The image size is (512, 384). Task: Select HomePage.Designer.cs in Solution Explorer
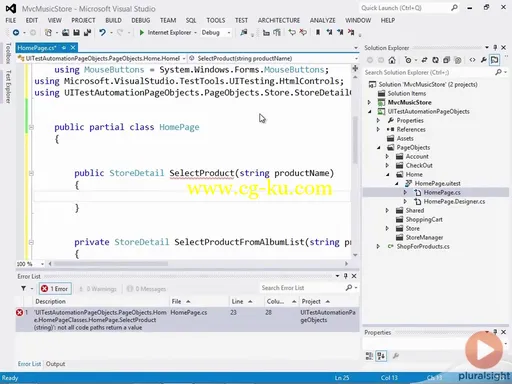click(x=454, y=201)
